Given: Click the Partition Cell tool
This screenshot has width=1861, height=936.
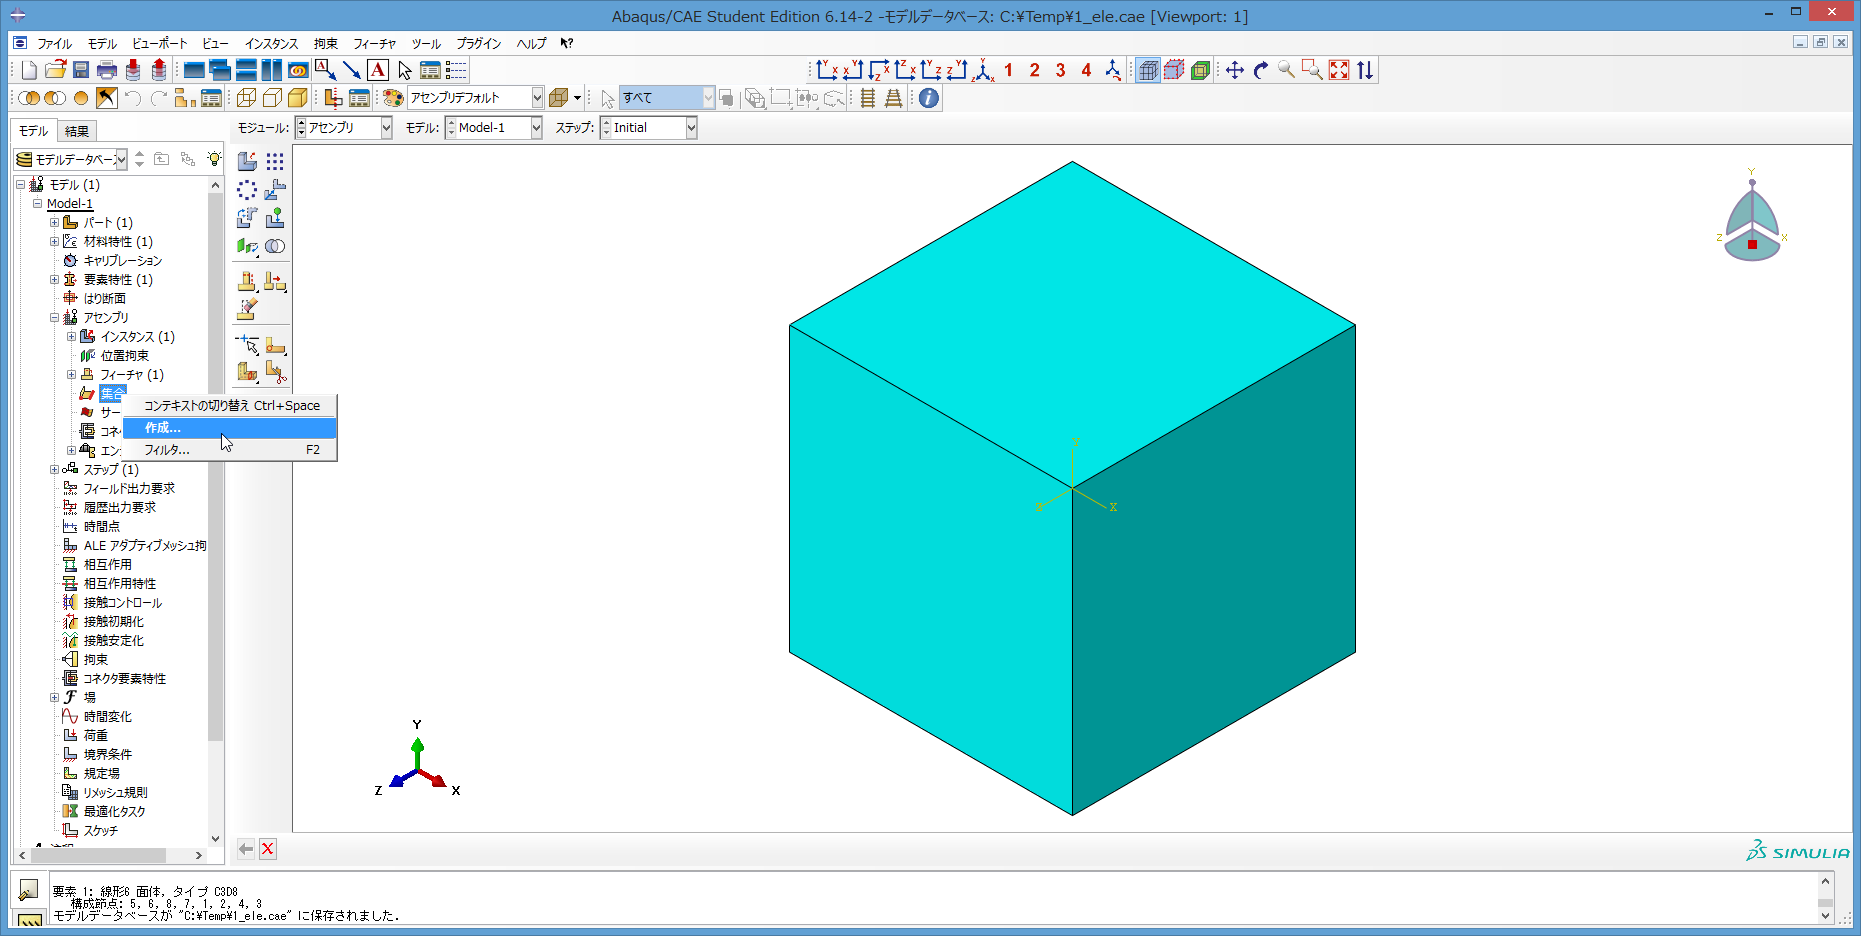Looking at the screenshot, I should (x=247, y=373).
